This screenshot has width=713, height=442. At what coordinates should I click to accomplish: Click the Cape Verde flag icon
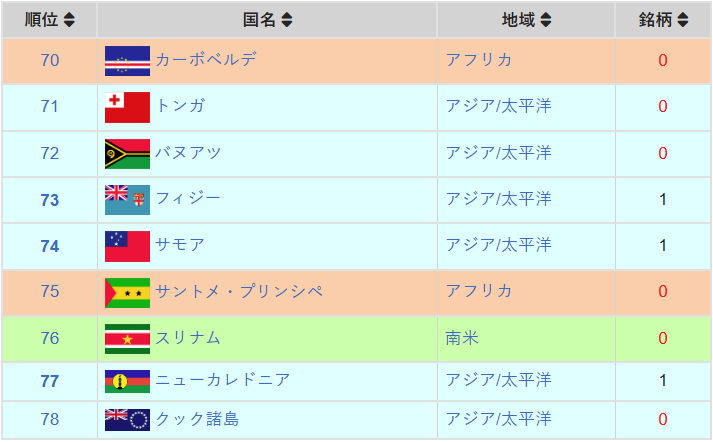(127, 61)
